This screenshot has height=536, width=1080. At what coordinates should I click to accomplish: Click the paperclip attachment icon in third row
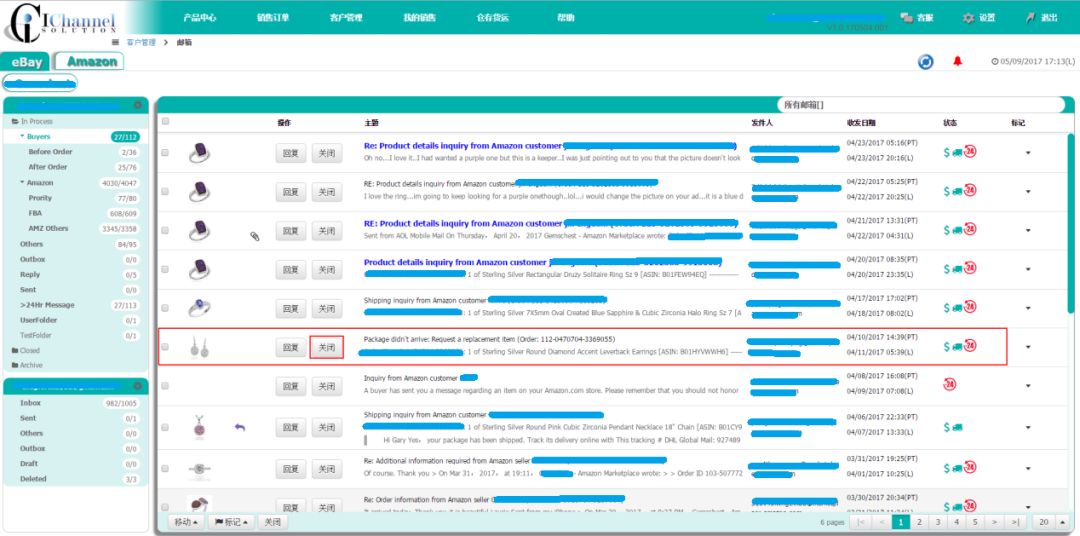pyautogui.click(x=254, y=236)
